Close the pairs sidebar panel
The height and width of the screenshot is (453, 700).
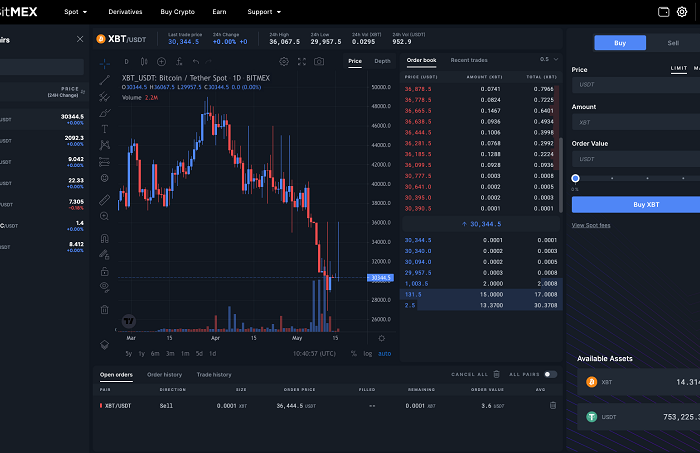[80, 39]
